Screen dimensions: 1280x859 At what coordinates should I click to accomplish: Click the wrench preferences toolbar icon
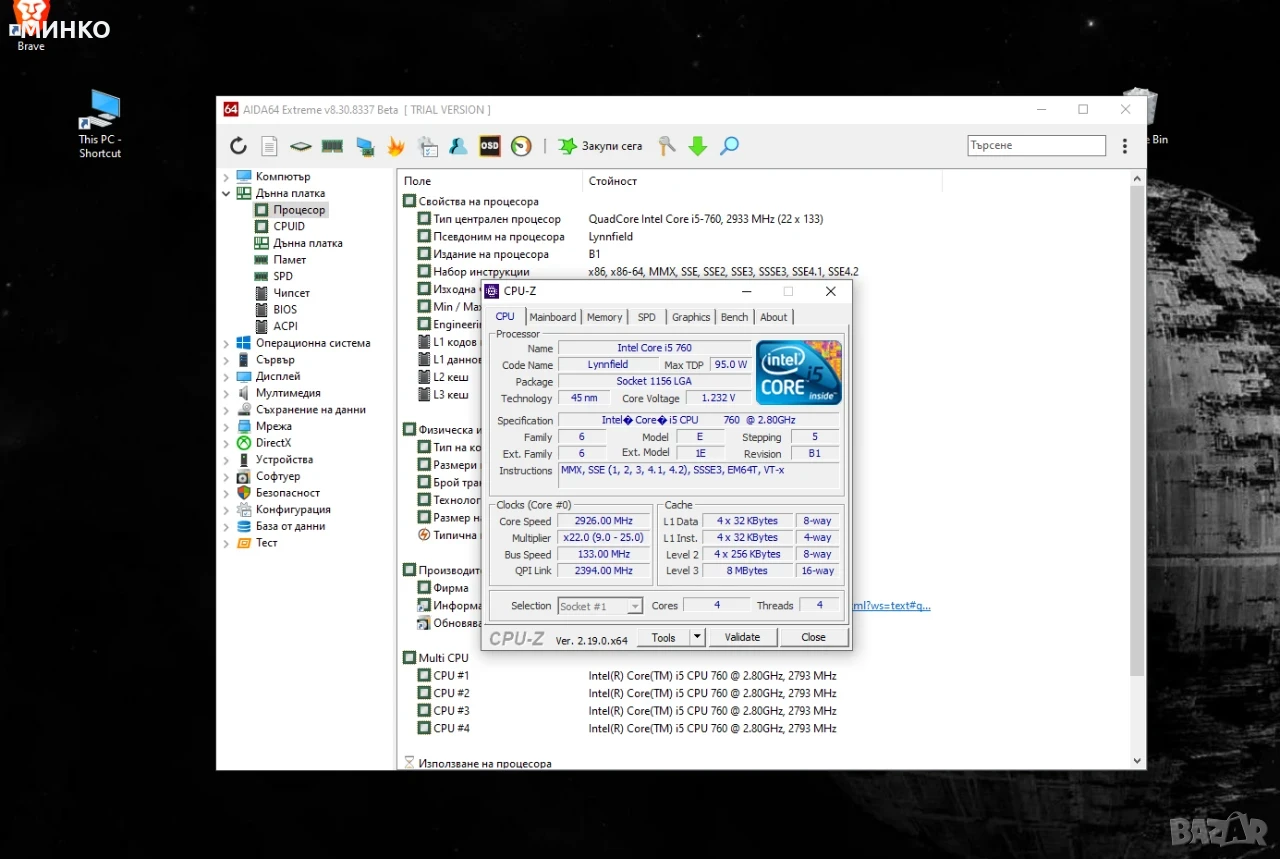[x=667, y=146]
